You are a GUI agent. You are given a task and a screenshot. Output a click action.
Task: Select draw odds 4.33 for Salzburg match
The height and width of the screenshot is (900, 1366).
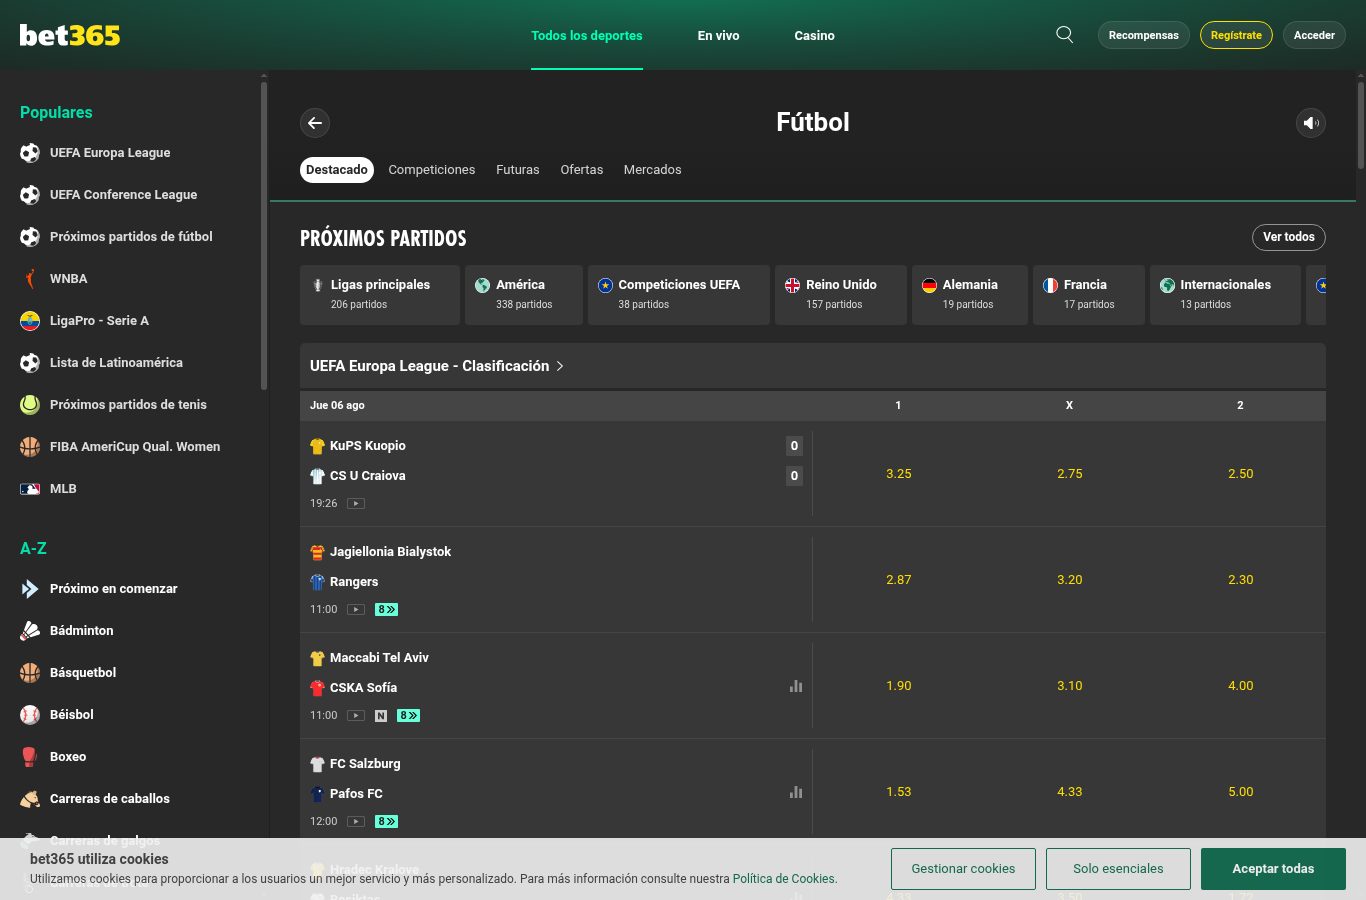pyautogui.click(x=1070, y=792)
